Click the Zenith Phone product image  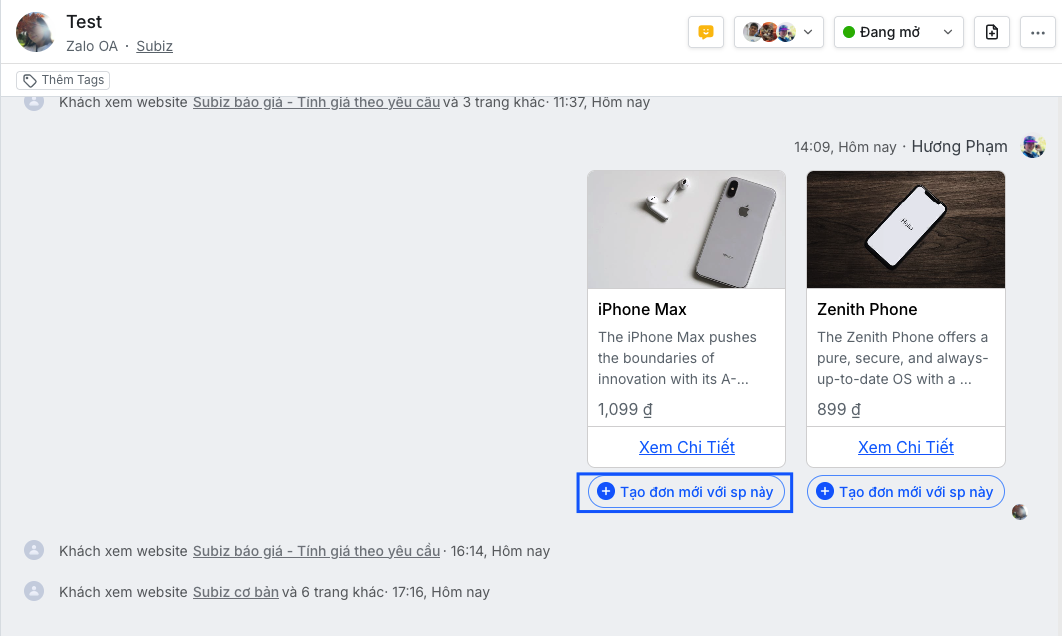[x=905, y=229]
